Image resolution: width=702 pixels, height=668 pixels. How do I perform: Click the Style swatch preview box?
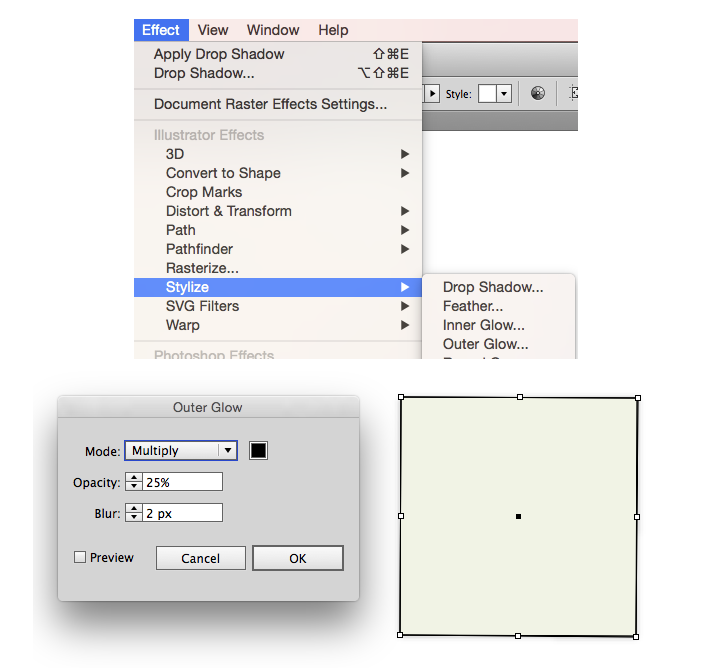point(487,94)
